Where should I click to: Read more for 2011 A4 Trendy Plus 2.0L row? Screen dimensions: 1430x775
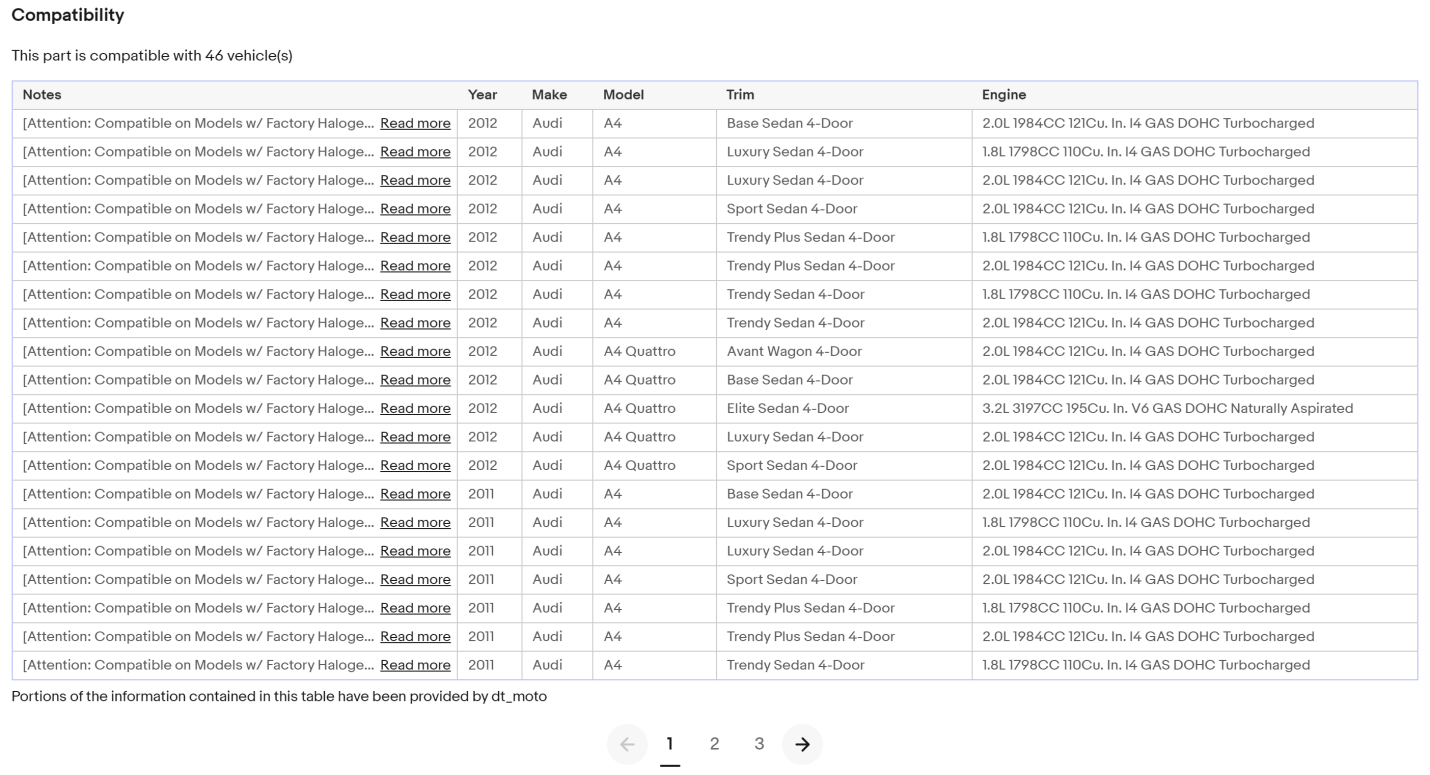(x=415, y=637)
